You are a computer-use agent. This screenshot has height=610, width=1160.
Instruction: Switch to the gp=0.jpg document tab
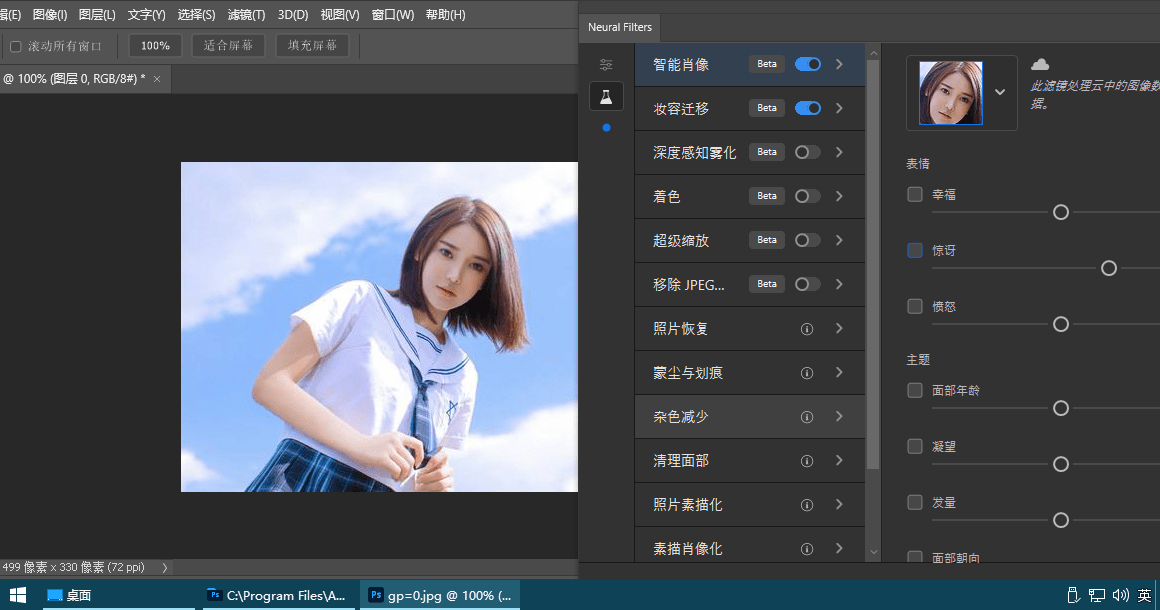coord(440,595)
